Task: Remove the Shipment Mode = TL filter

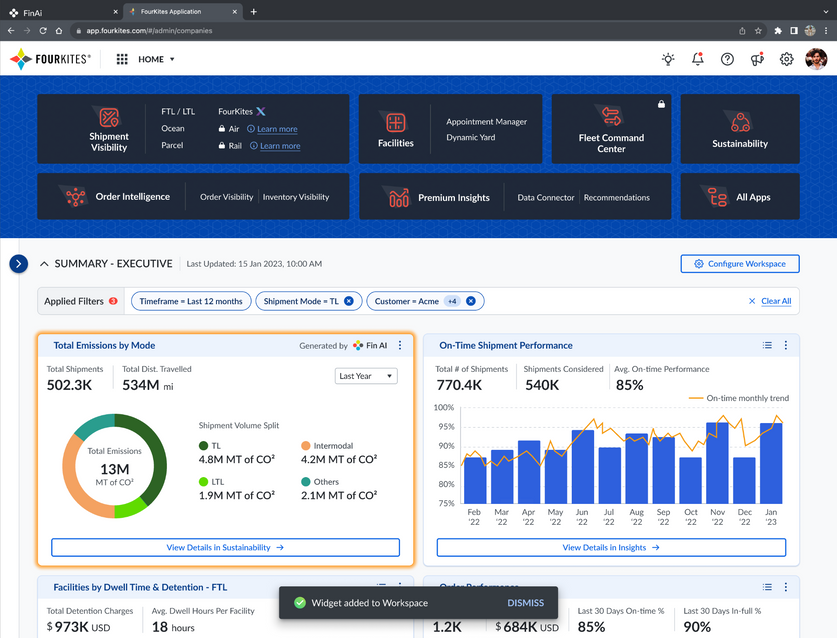Action: pos(349,301)
